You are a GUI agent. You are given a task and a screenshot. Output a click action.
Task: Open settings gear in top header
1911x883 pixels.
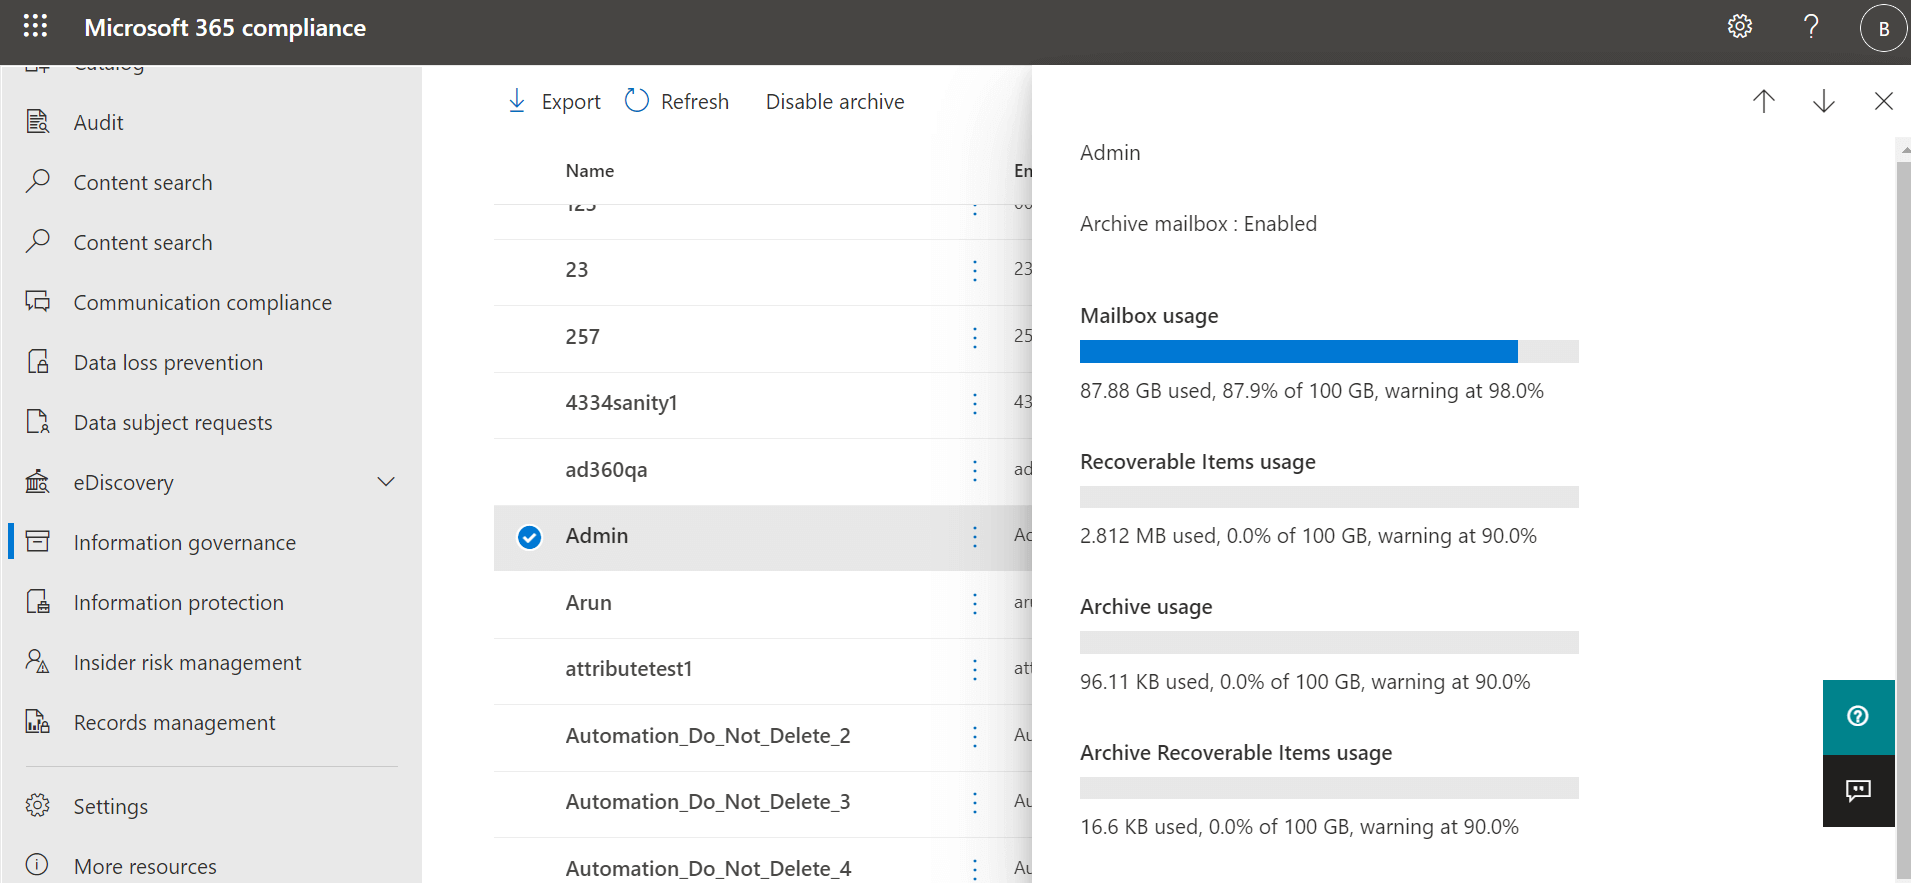tap(1740, 27)
